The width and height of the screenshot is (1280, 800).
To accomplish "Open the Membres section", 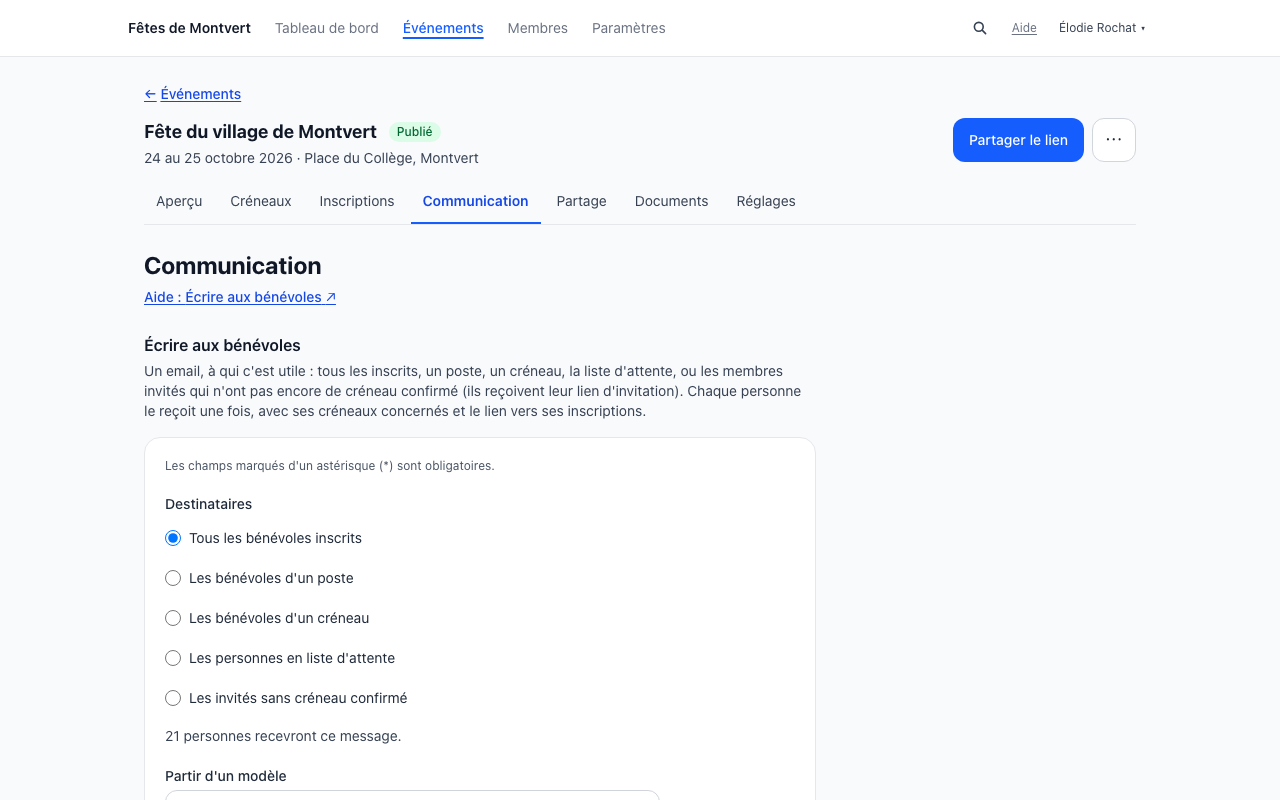I will coord(538,28).
